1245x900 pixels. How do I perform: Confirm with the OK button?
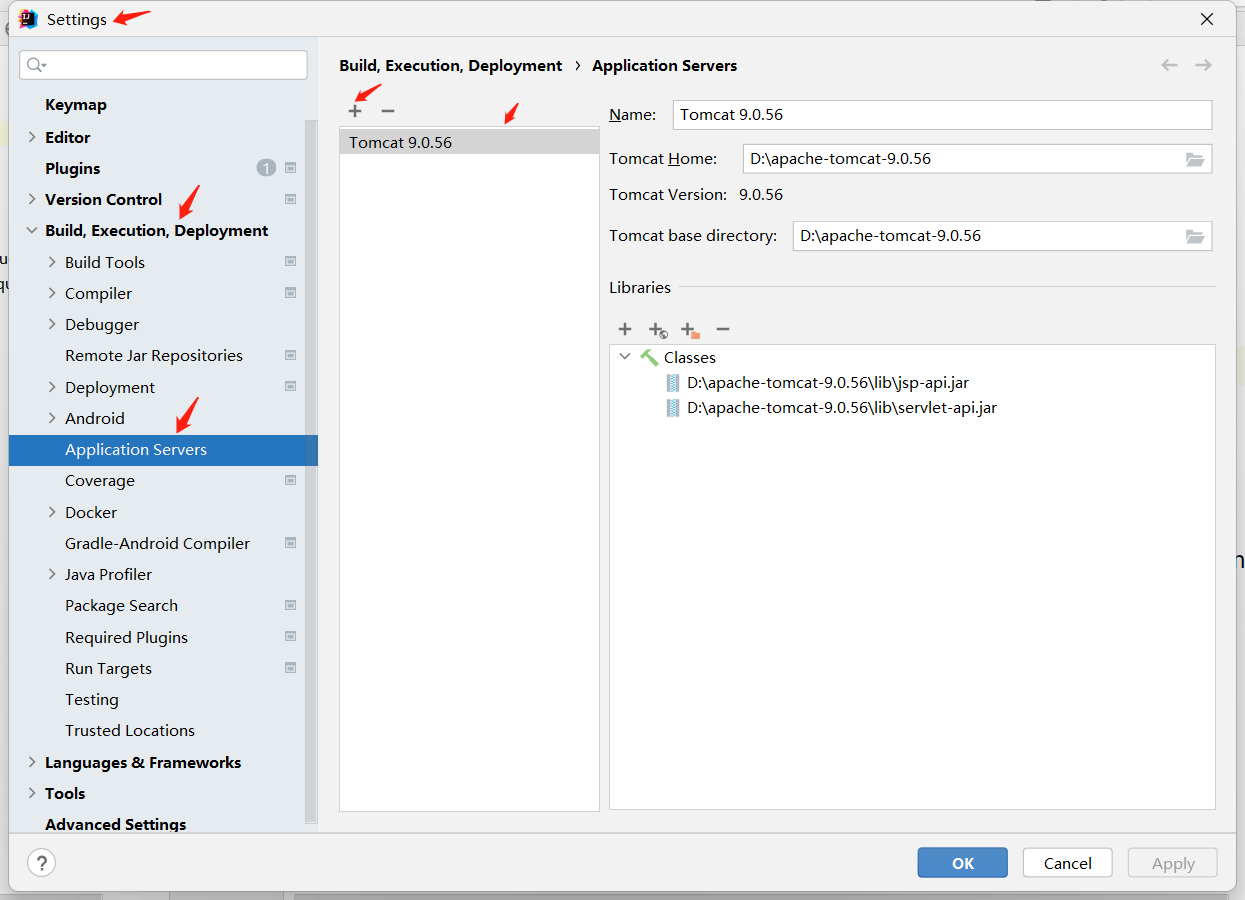pyautogui.click(x=963, y=863)
